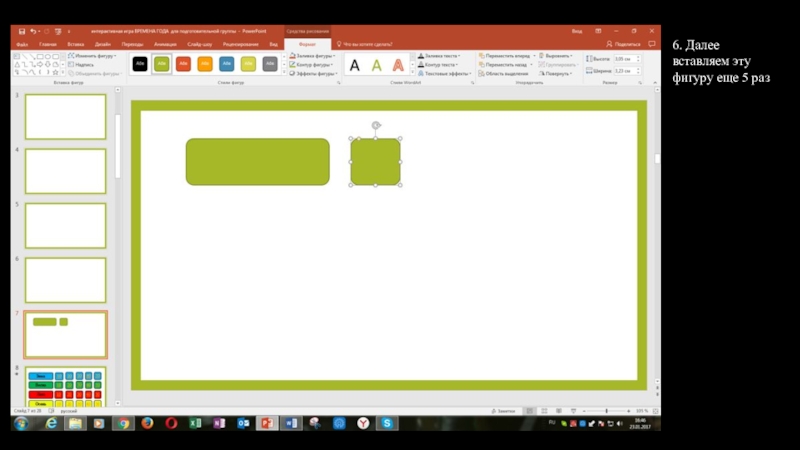This screenshot has height=450, width=800.
Task: Apply the black shape style
Action: [140, 64]
